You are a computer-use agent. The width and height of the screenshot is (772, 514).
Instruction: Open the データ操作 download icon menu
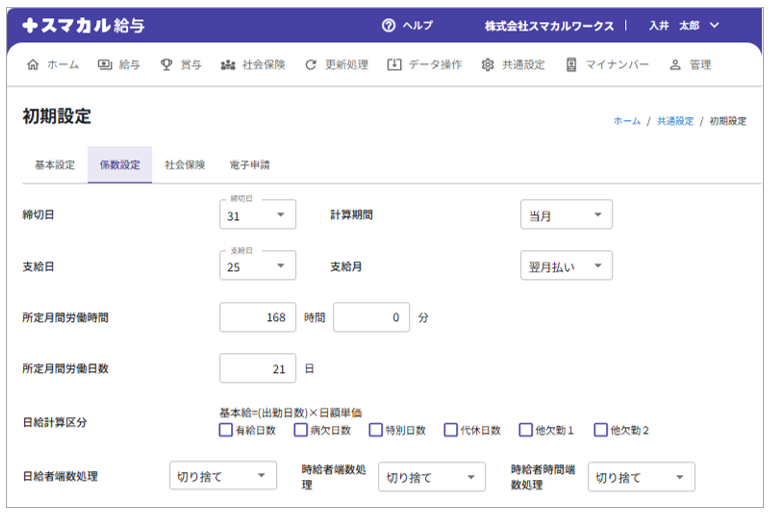pos(394,65)
